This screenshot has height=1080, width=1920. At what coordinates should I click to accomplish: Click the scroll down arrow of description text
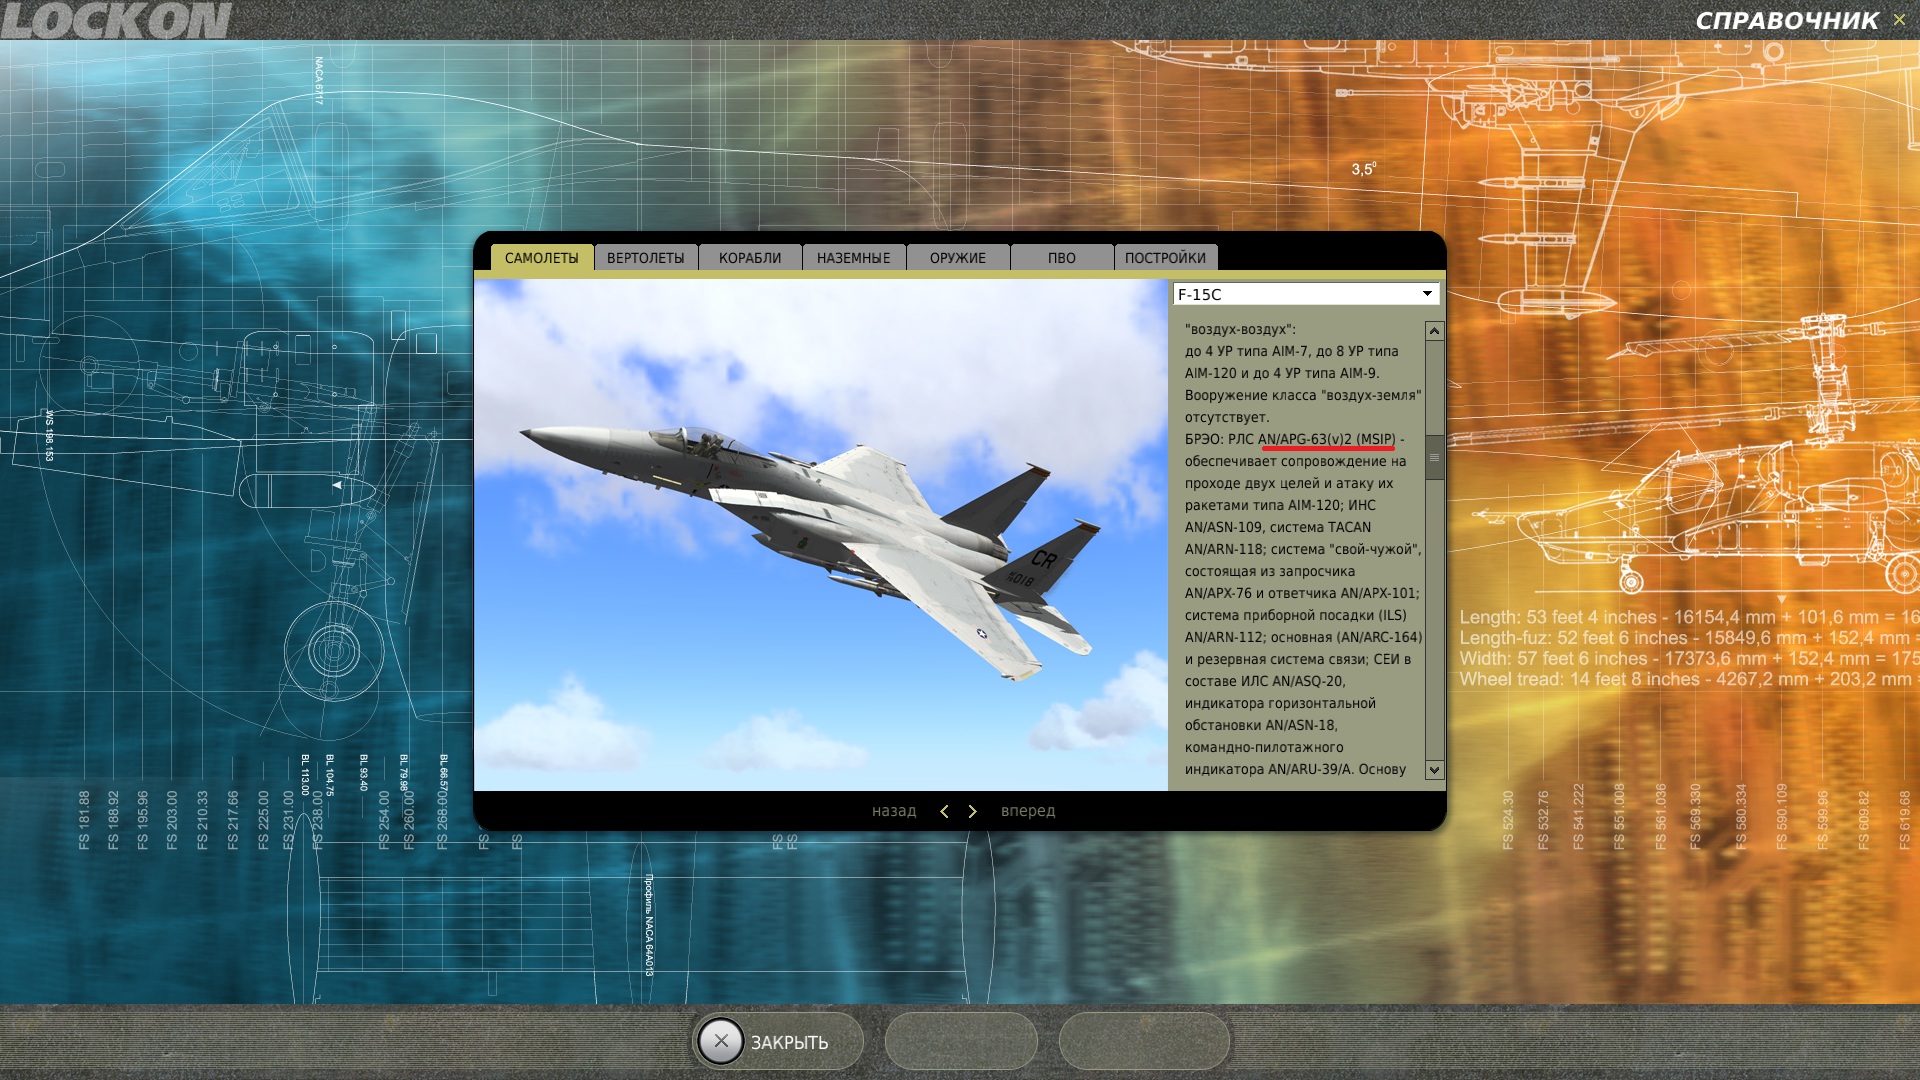tap(1434, 770)
